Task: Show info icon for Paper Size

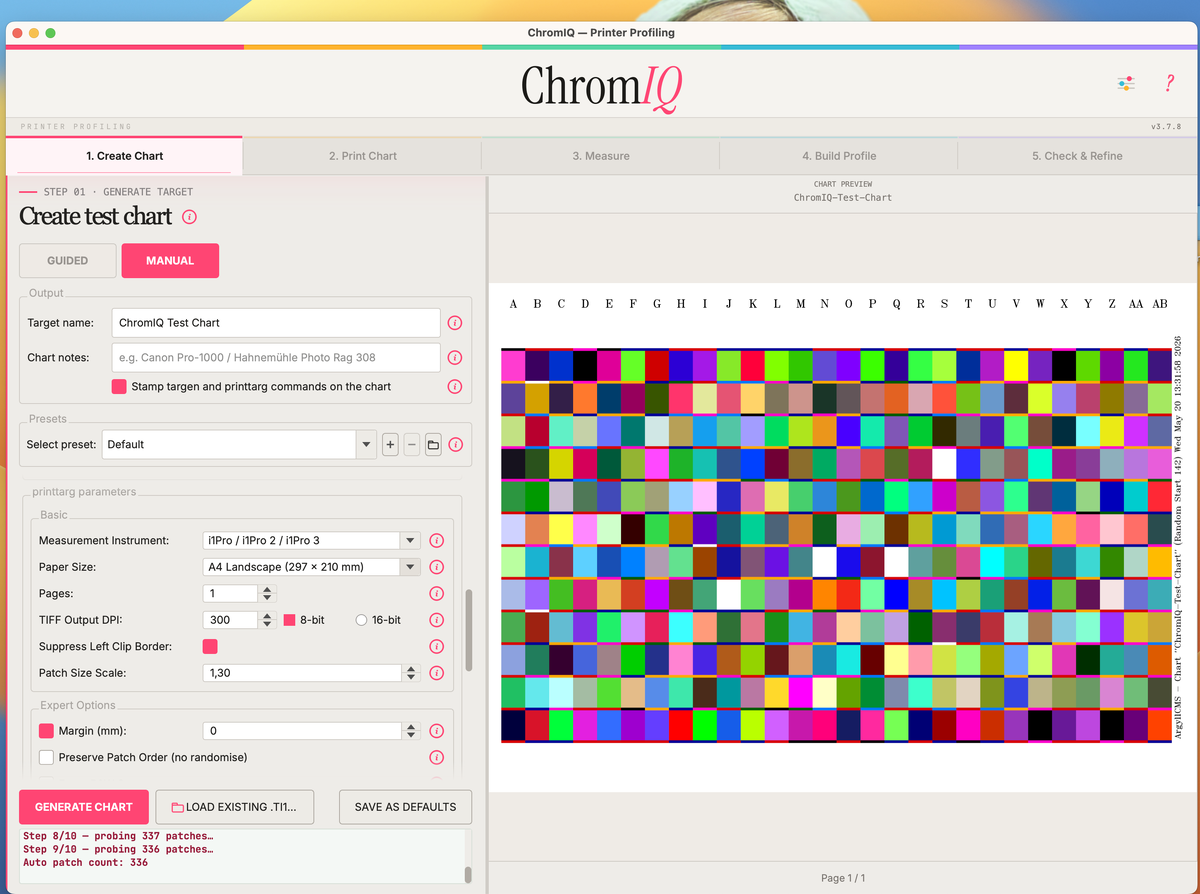Action: [x=437, y=567]
